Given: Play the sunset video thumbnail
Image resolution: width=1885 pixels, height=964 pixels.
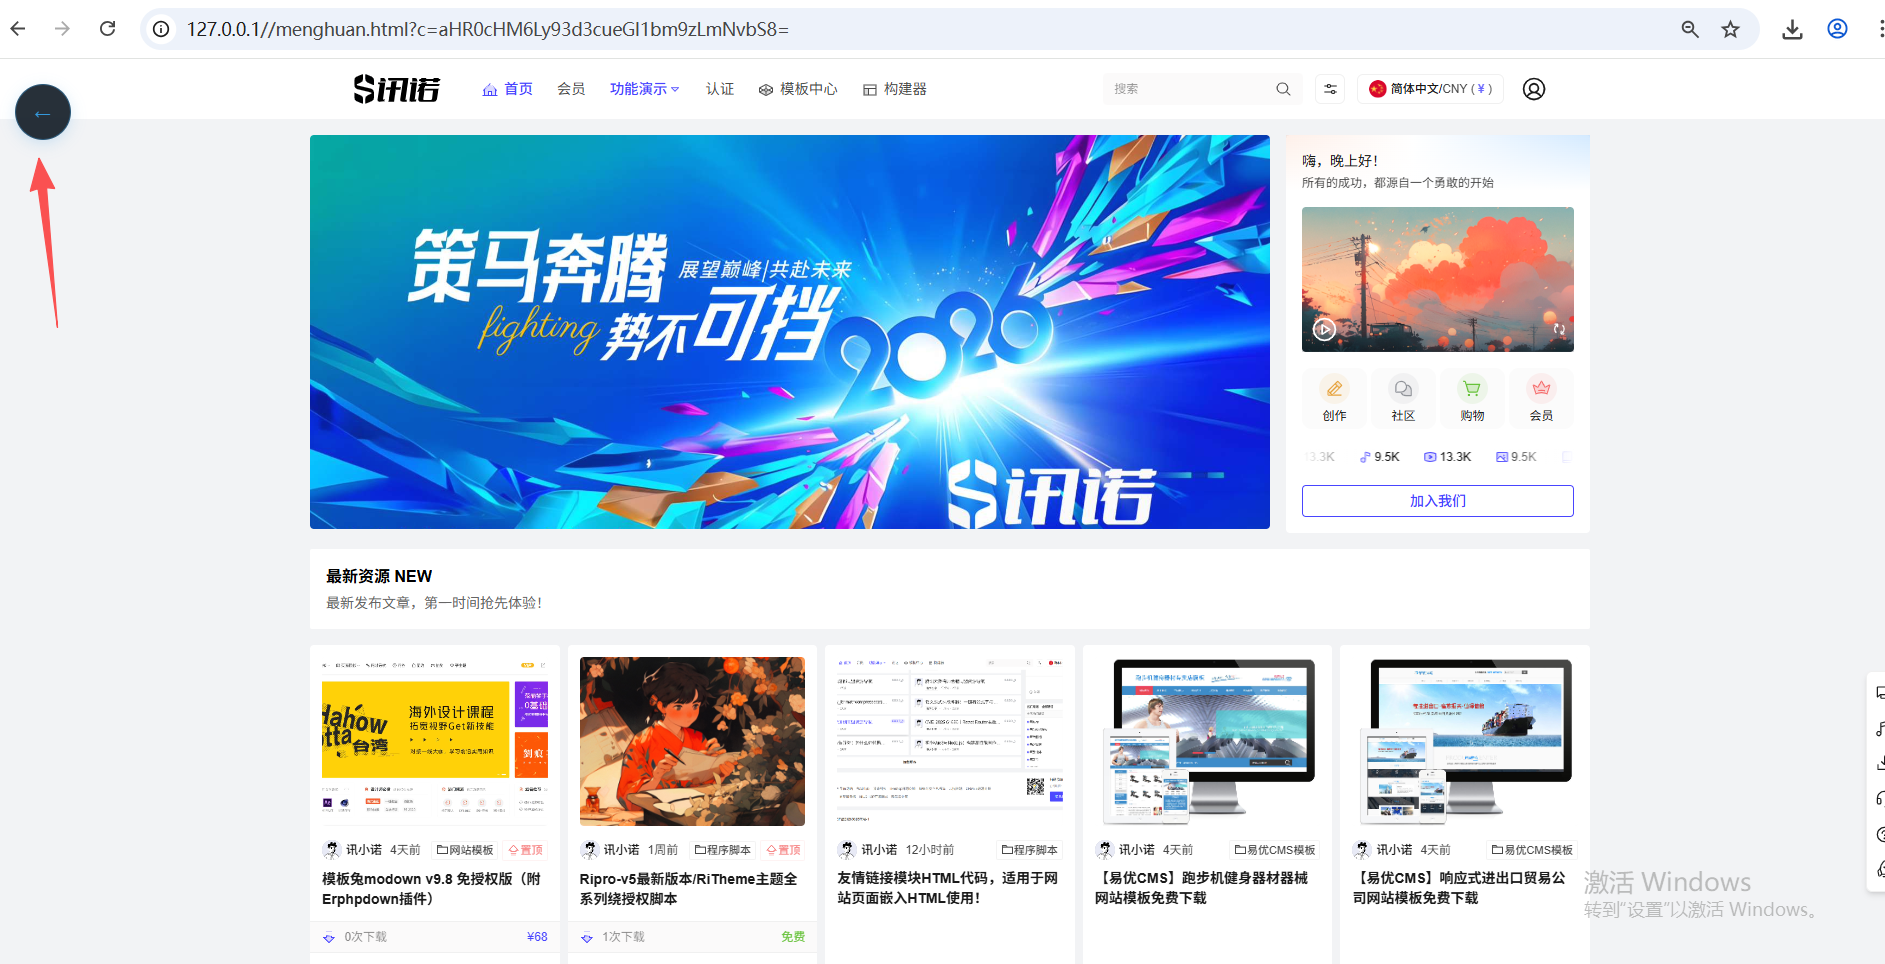Looking at the screenshot, I should pyautogui.click(x=1324, y=329).
